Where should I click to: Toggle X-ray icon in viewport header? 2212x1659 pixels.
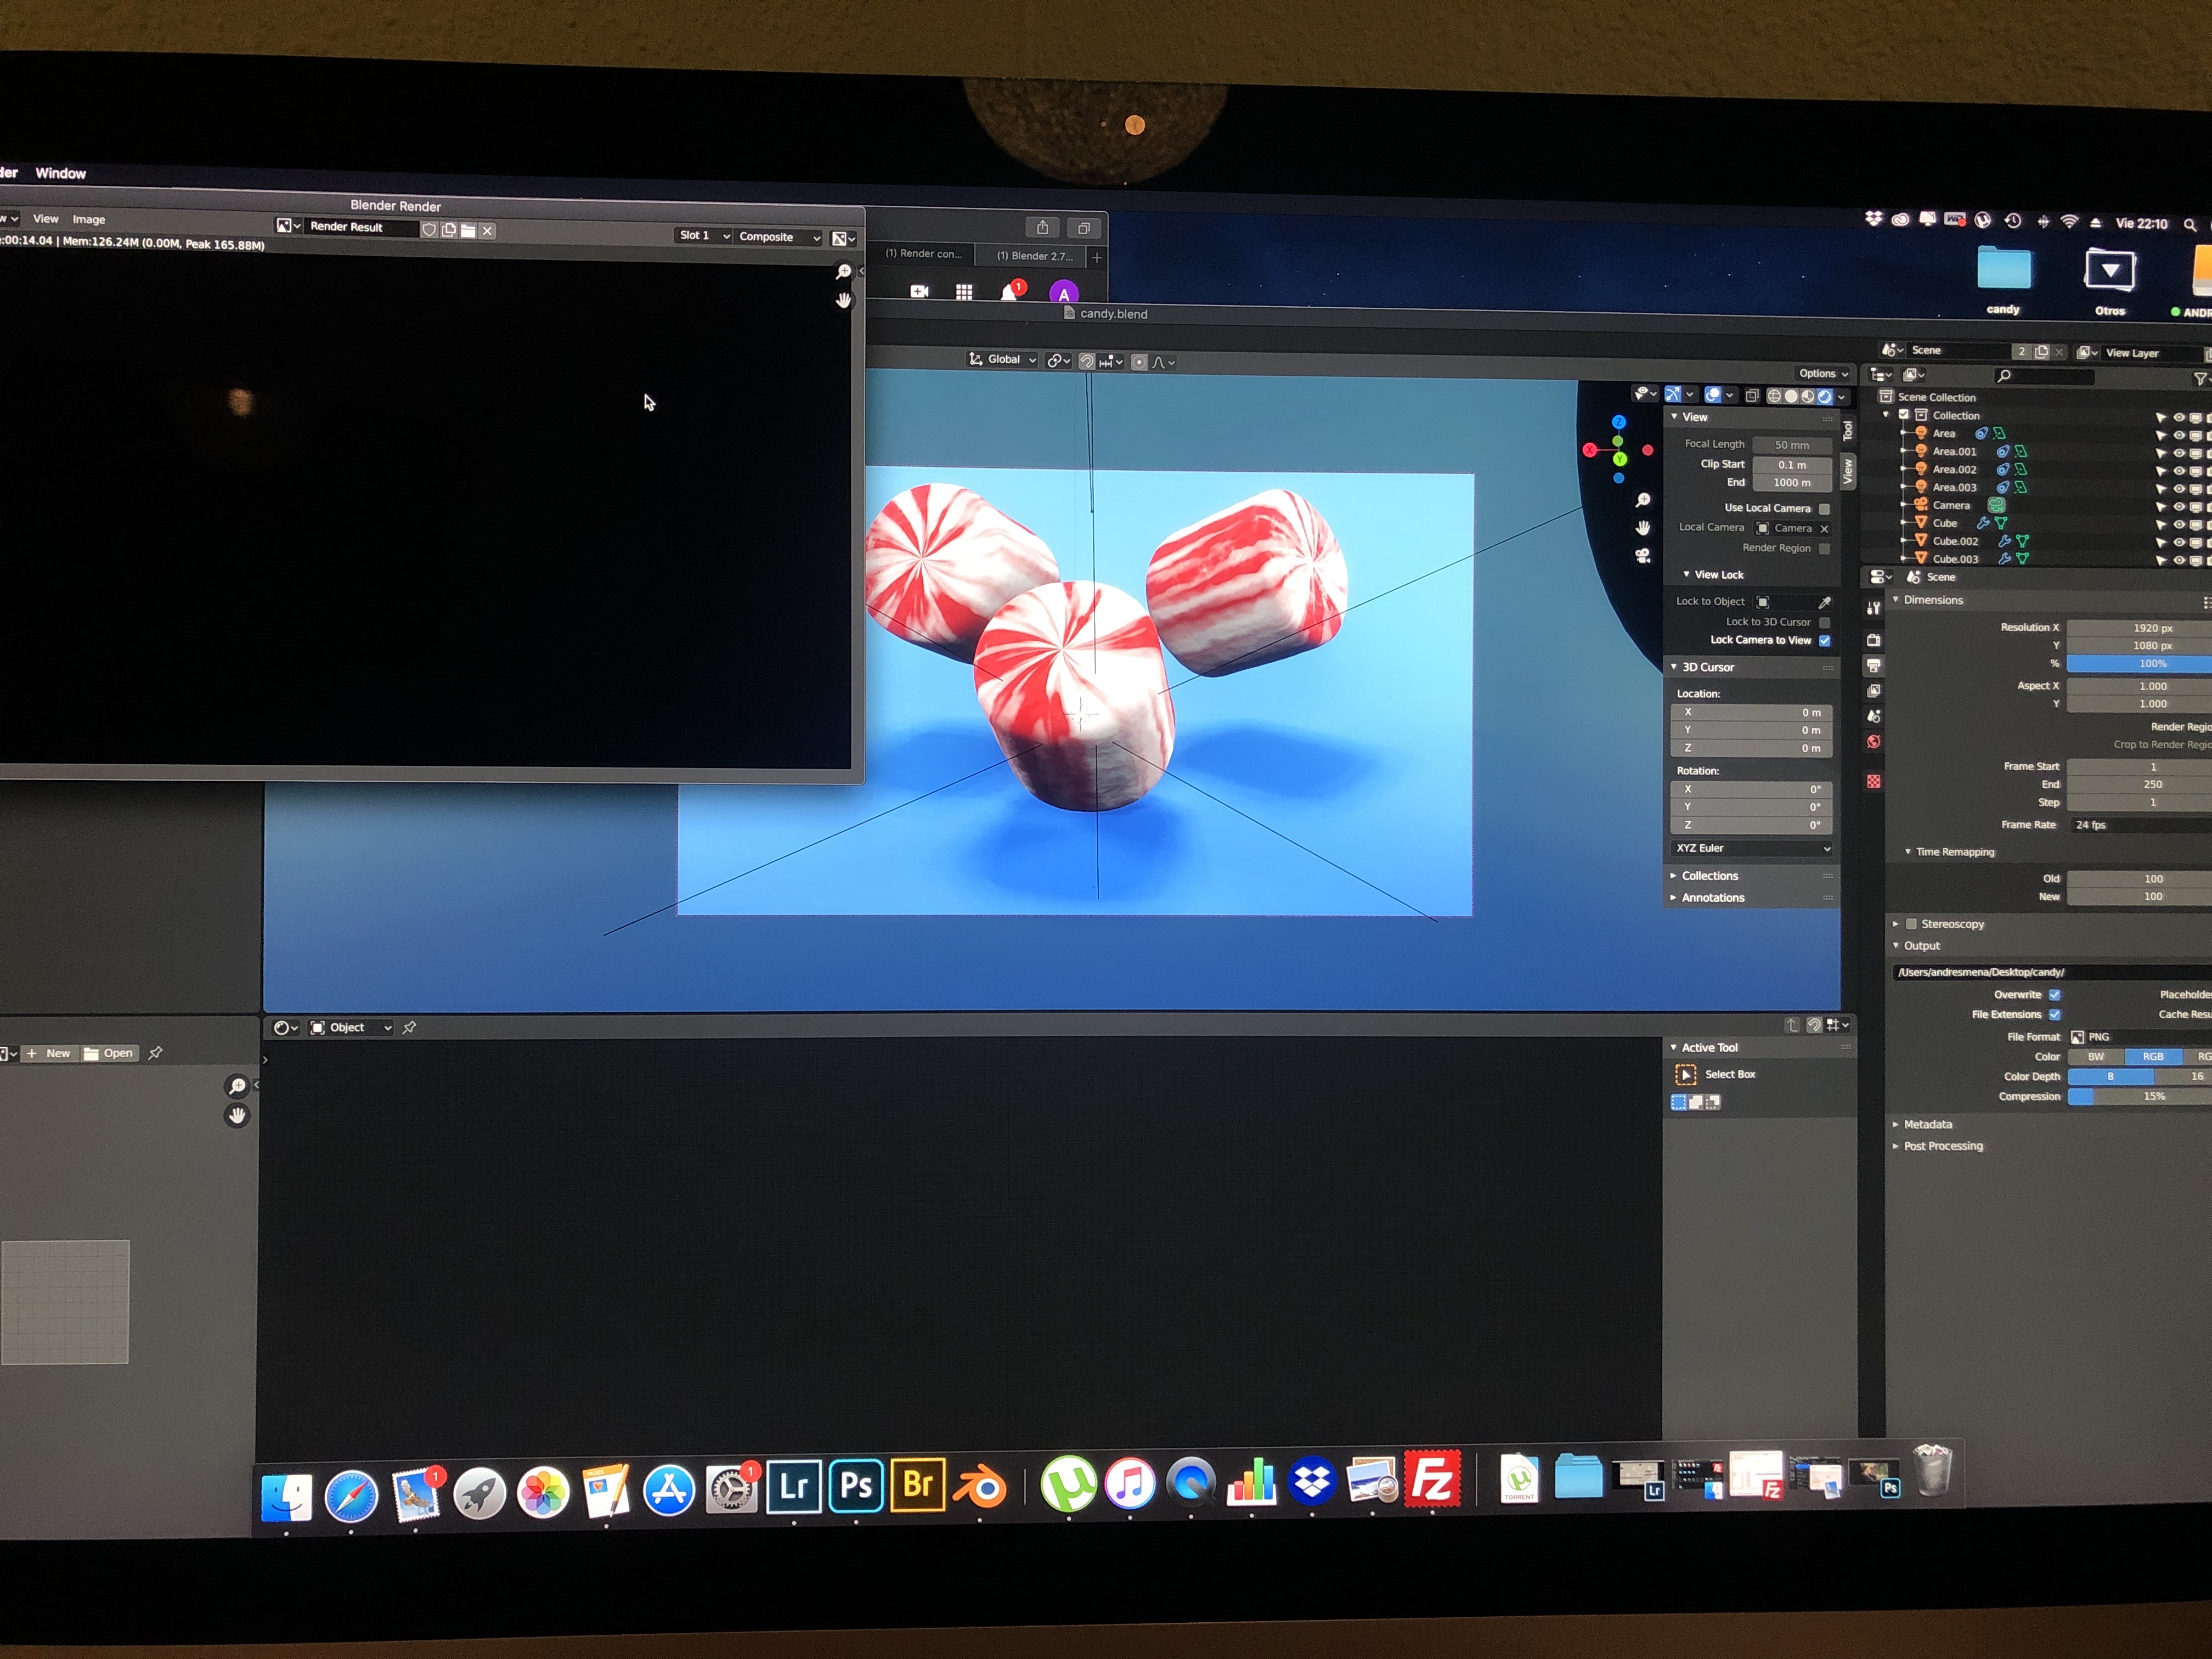(1752, 396)
